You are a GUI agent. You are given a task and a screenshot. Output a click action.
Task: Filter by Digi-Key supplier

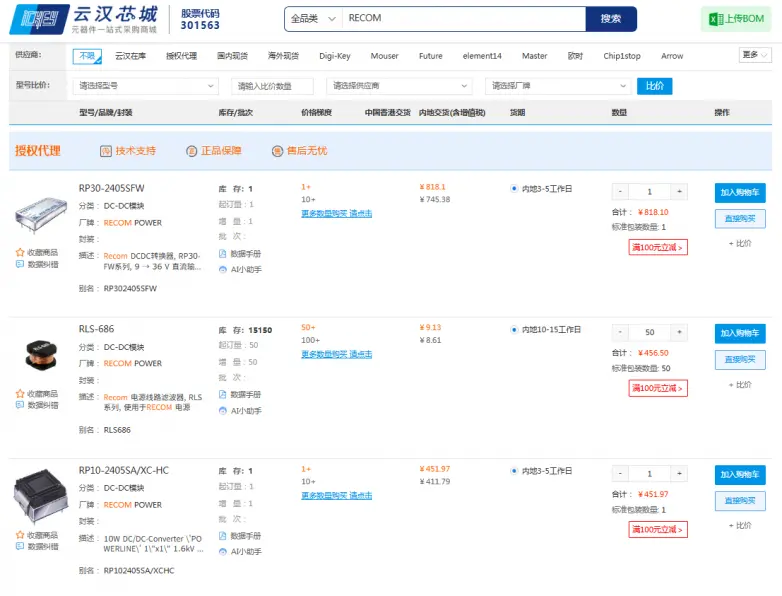[335, 56]
